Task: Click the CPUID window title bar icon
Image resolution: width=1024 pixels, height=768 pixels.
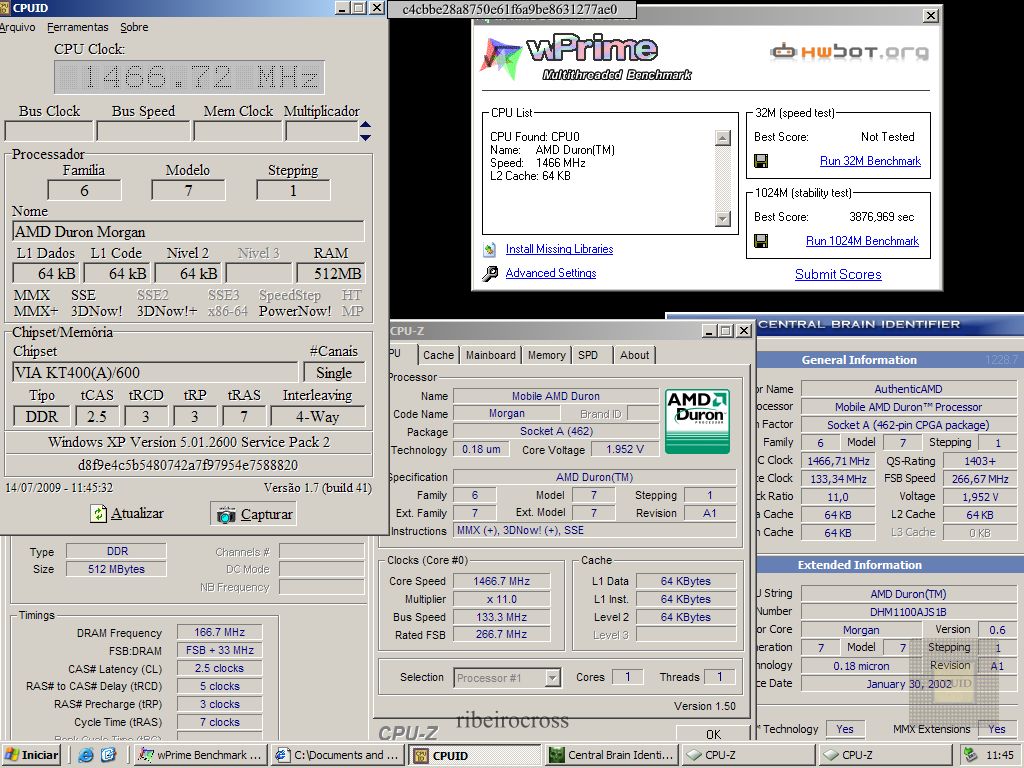Action: tap(5, 8)
